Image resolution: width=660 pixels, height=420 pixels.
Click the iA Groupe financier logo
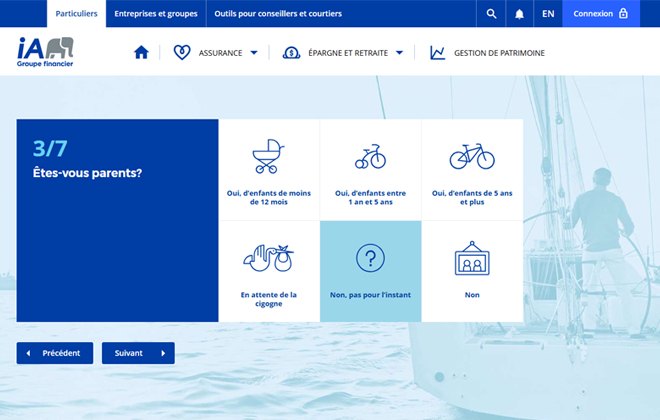pyautogui.click(x=45, y=52)
